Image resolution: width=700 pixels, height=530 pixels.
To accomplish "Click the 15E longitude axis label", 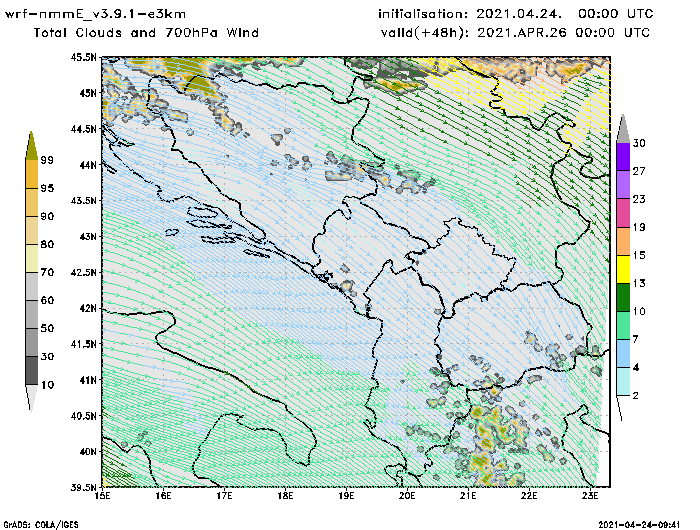I will point(103,496).
